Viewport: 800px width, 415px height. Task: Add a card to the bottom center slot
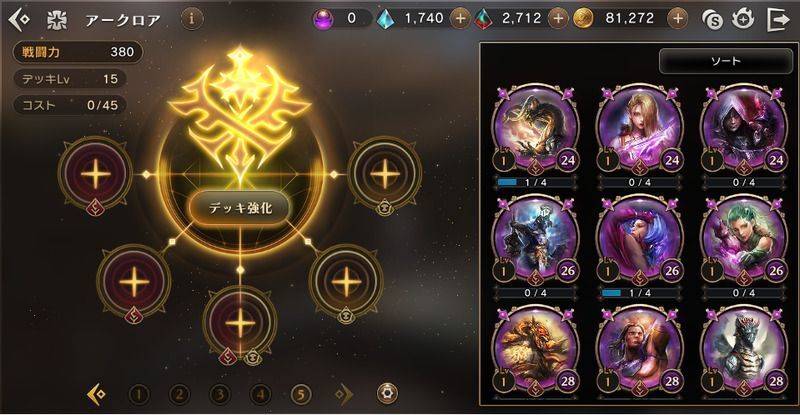pos(240,323)
